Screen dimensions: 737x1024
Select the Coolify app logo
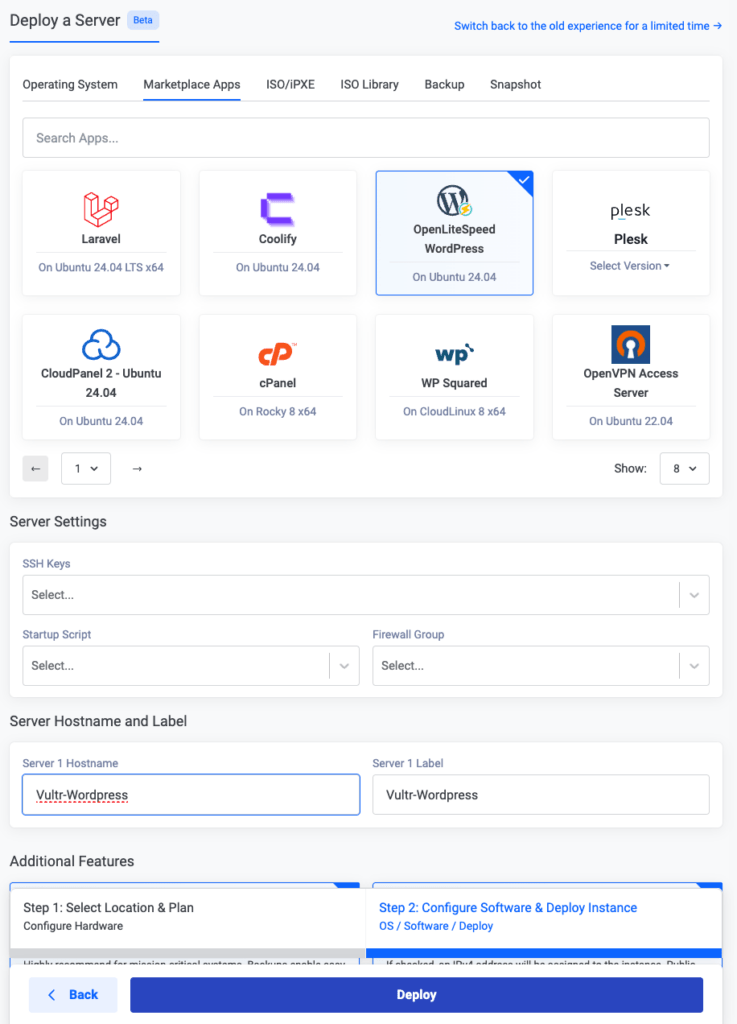point(277,210)
